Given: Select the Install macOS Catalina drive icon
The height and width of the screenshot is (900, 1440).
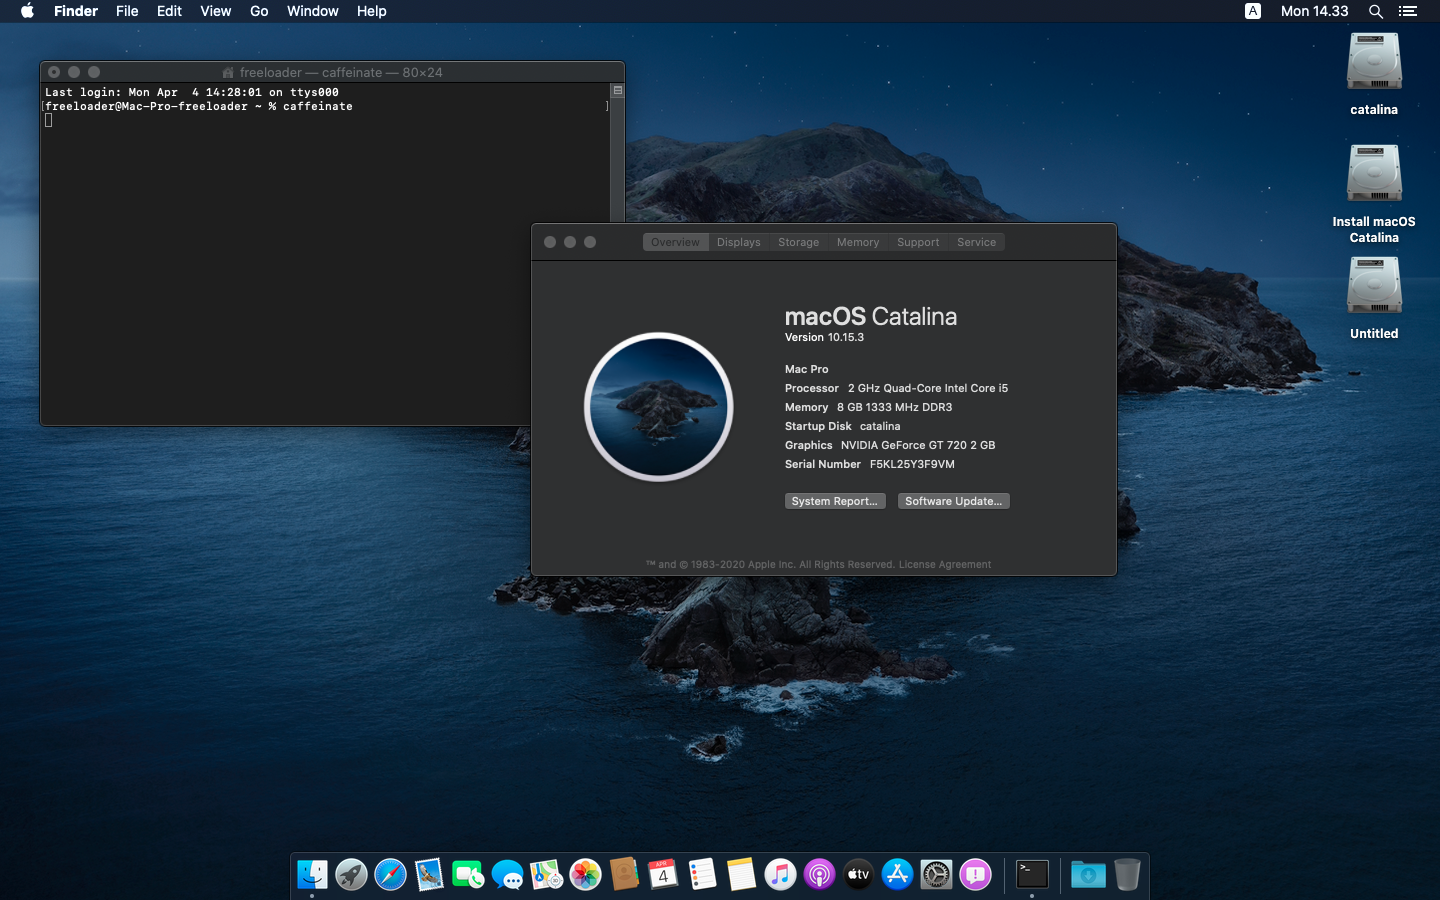Looking at the screenshot, I should pyautogui.click(x=1373, y=175).
